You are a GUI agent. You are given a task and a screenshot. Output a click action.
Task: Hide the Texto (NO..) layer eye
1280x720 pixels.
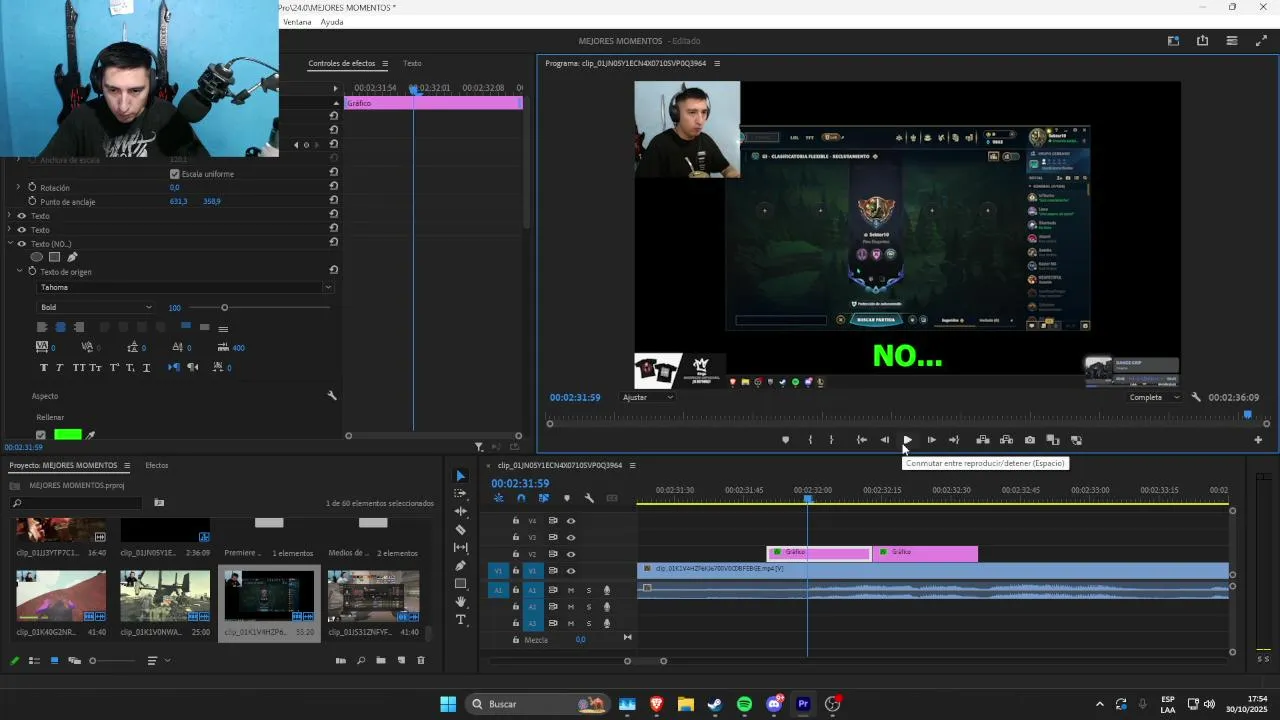point(21,244)
